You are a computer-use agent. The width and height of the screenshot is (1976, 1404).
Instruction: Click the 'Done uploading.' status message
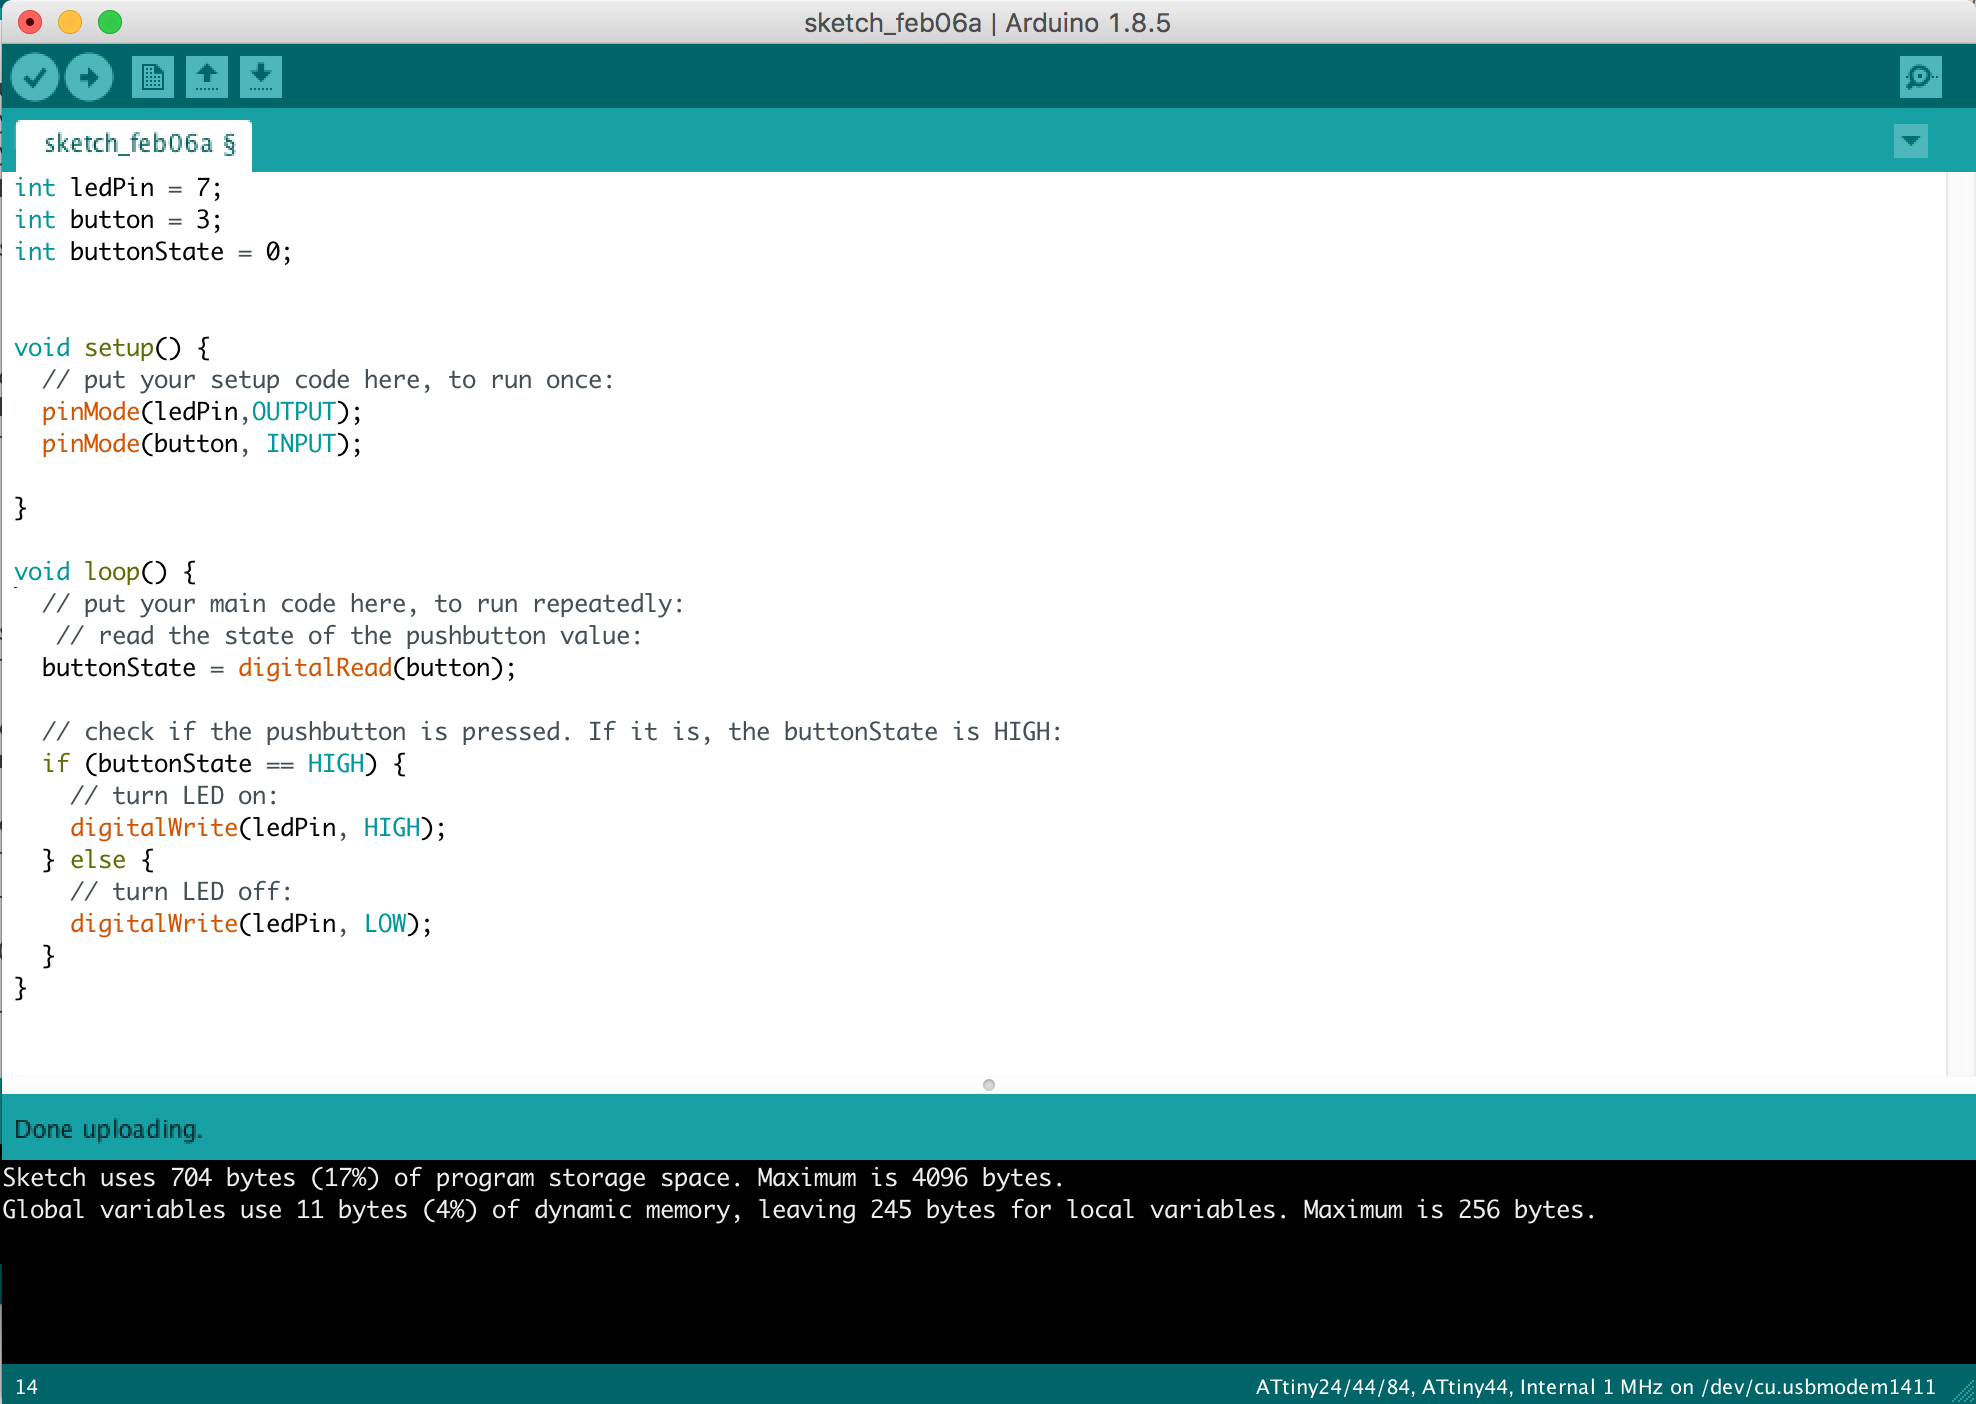point(109,1129)
